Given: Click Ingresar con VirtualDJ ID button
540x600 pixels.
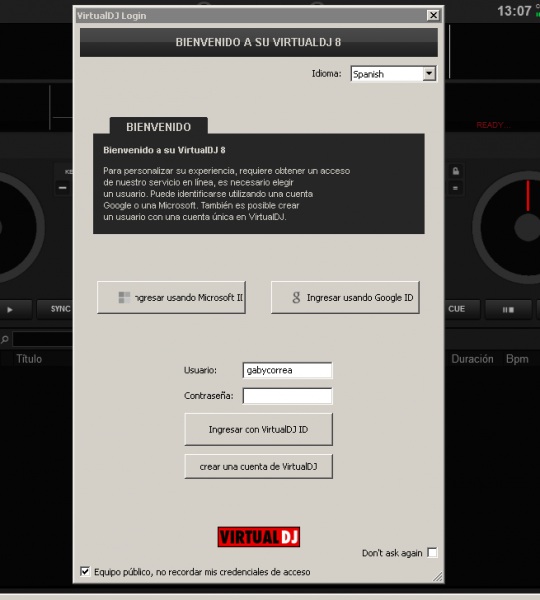Looking at the screenshot, I should pyautogui.click(x=258, y=429).
